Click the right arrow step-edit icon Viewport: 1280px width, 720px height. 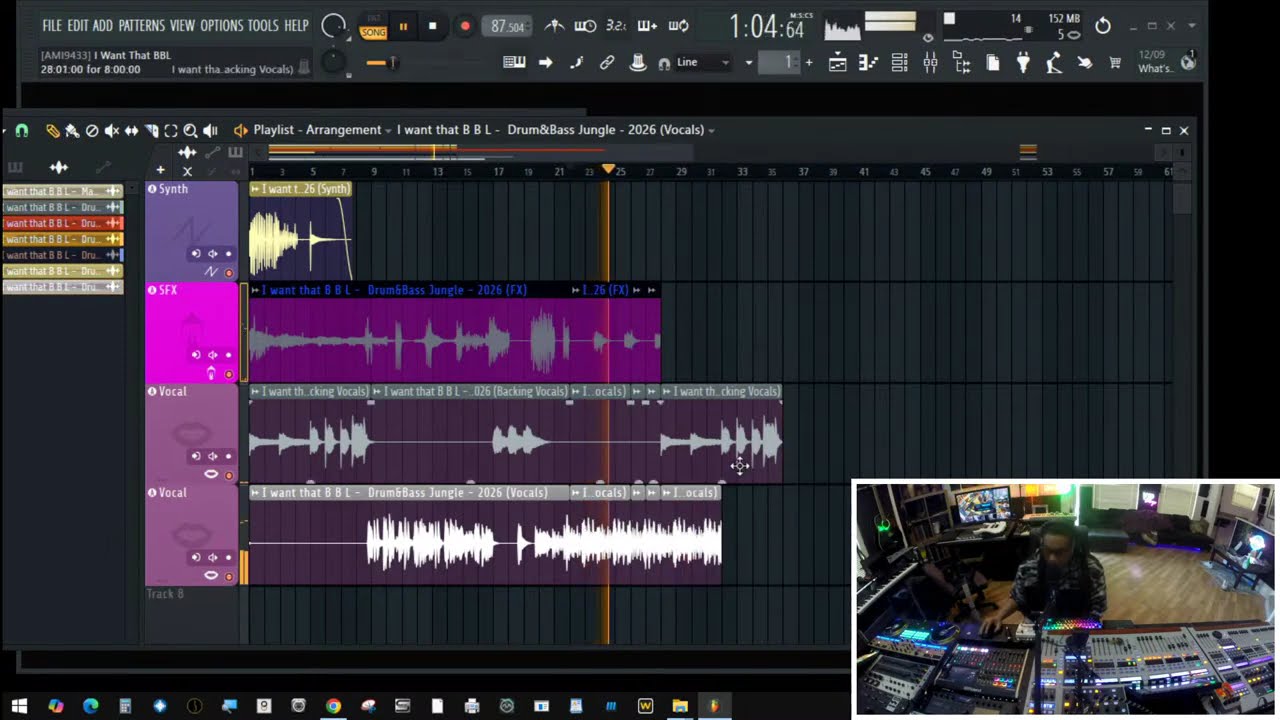click(545, 63)
